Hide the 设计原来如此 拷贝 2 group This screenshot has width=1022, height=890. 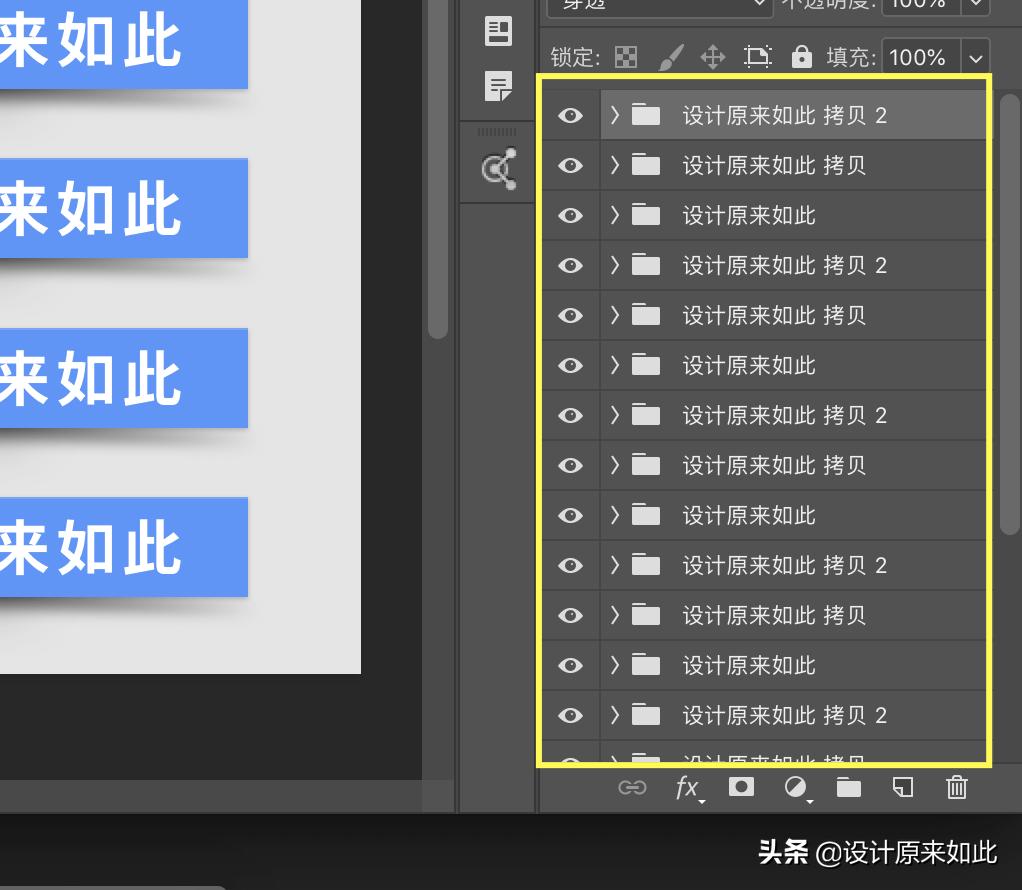coord(570,115)
